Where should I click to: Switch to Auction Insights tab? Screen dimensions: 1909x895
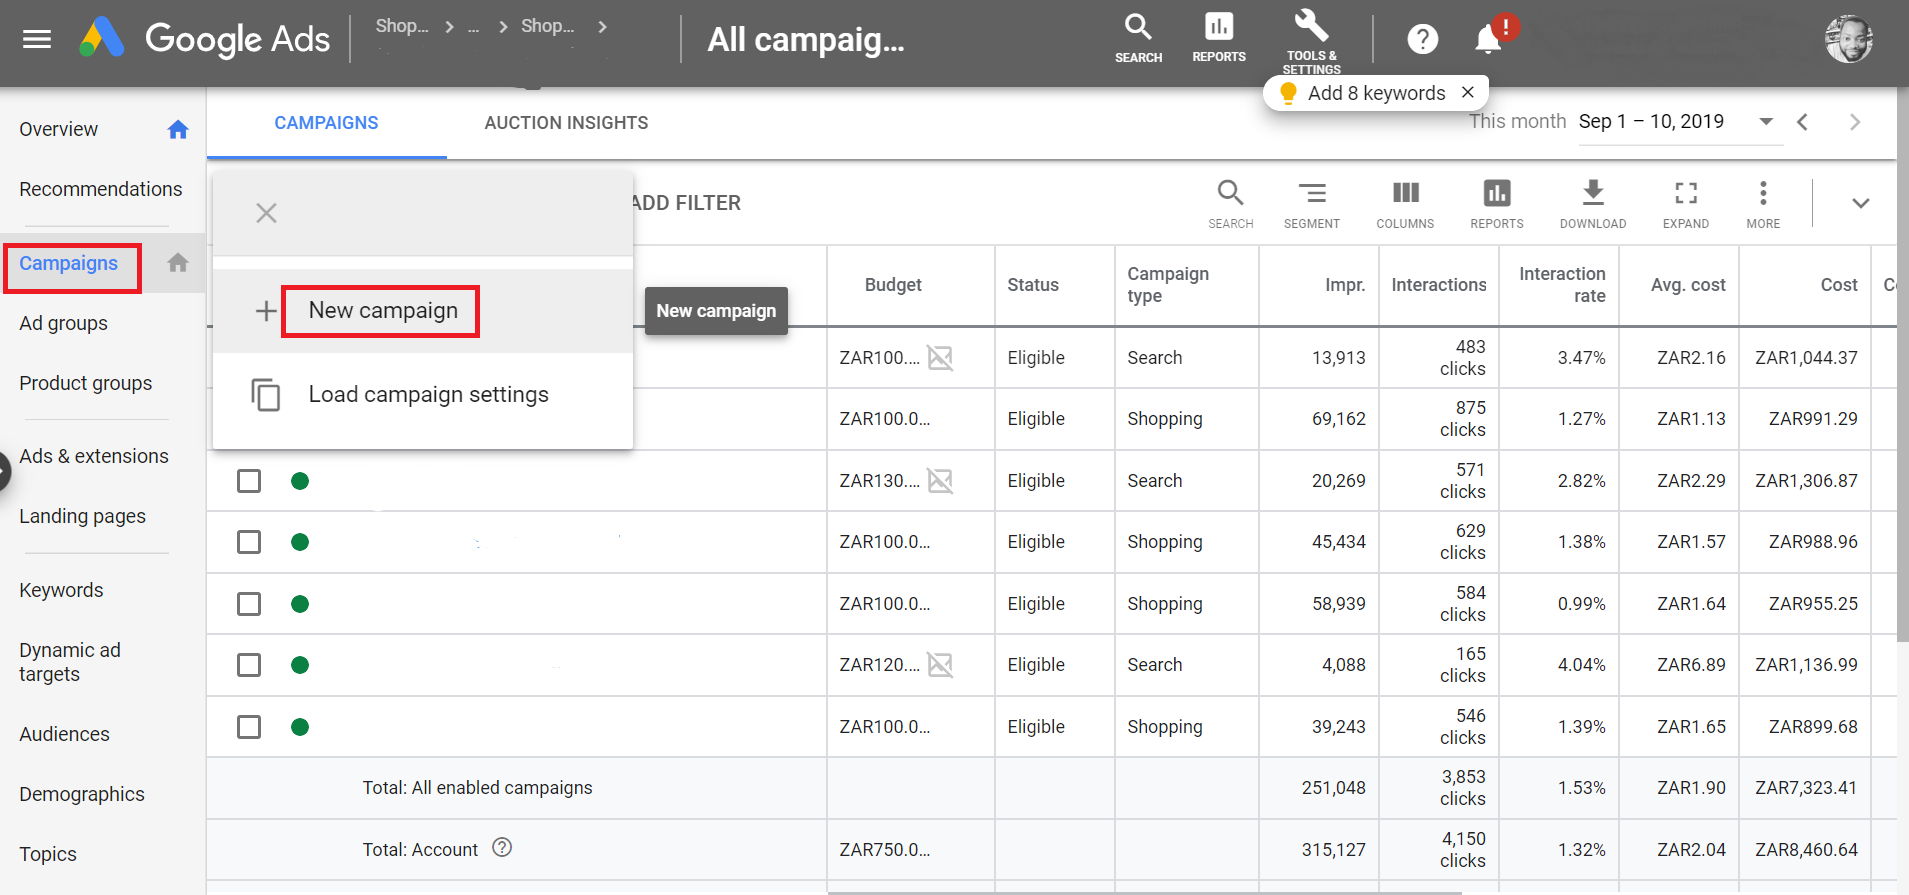(x=566, y=123)
